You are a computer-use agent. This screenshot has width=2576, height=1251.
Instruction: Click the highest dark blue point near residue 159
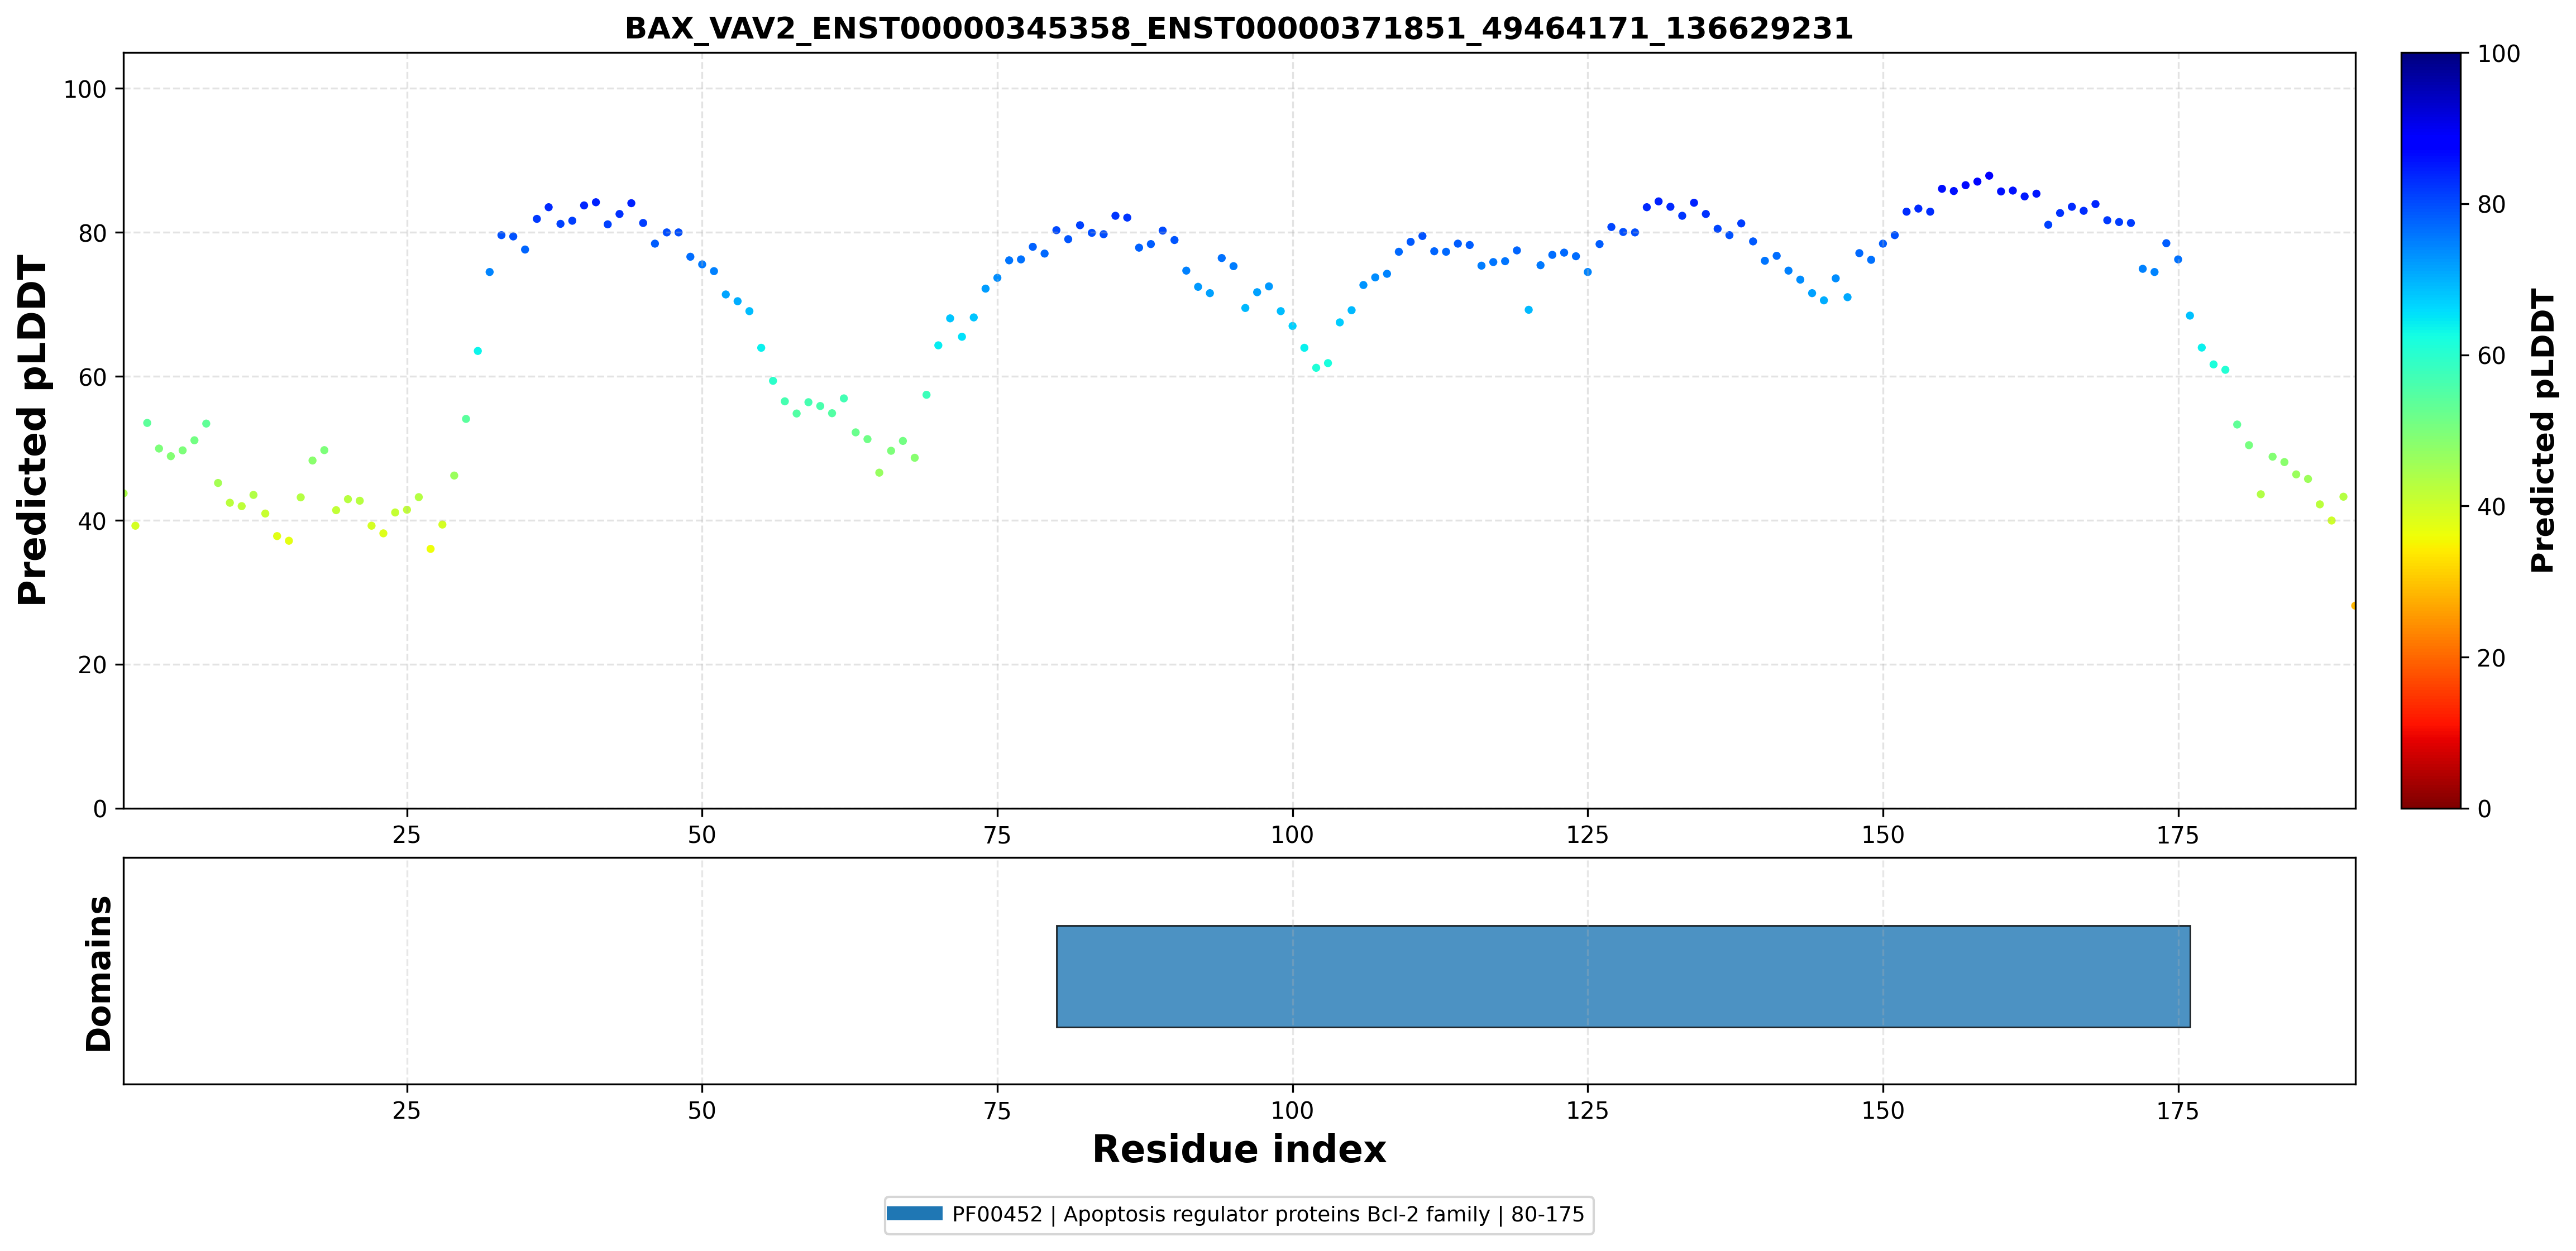(1988, 176)
